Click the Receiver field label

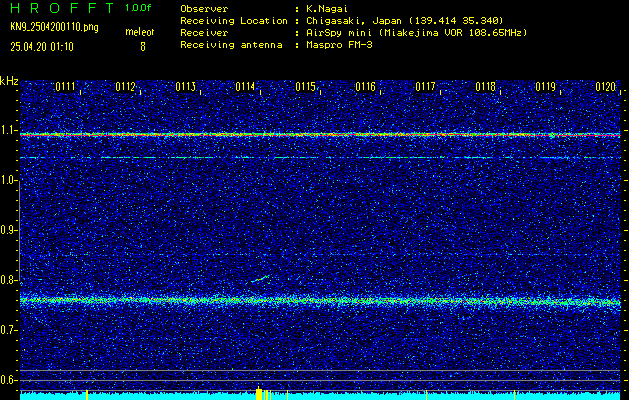point(204,33)
